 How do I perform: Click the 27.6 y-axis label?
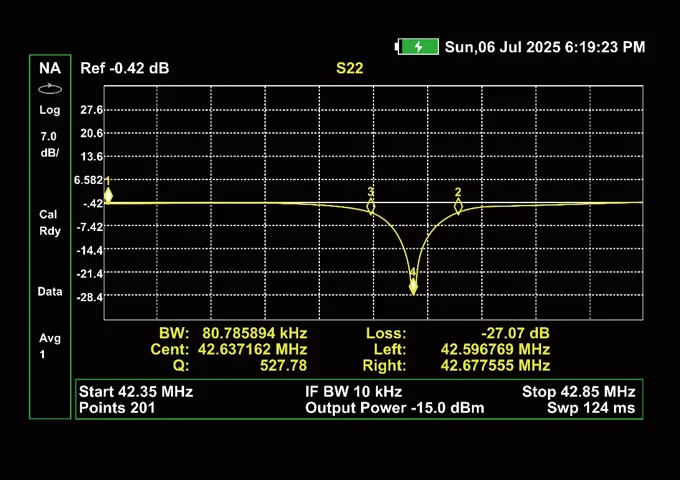click(91, 110)
